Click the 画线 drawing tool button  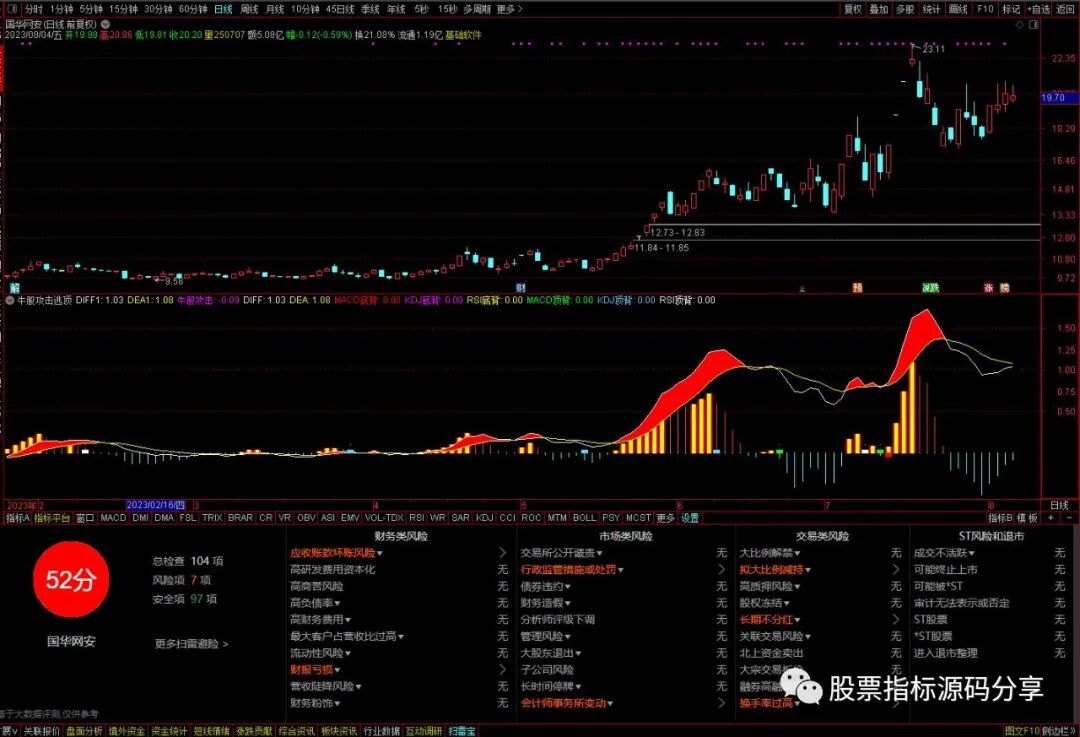(x=958, y=9)
